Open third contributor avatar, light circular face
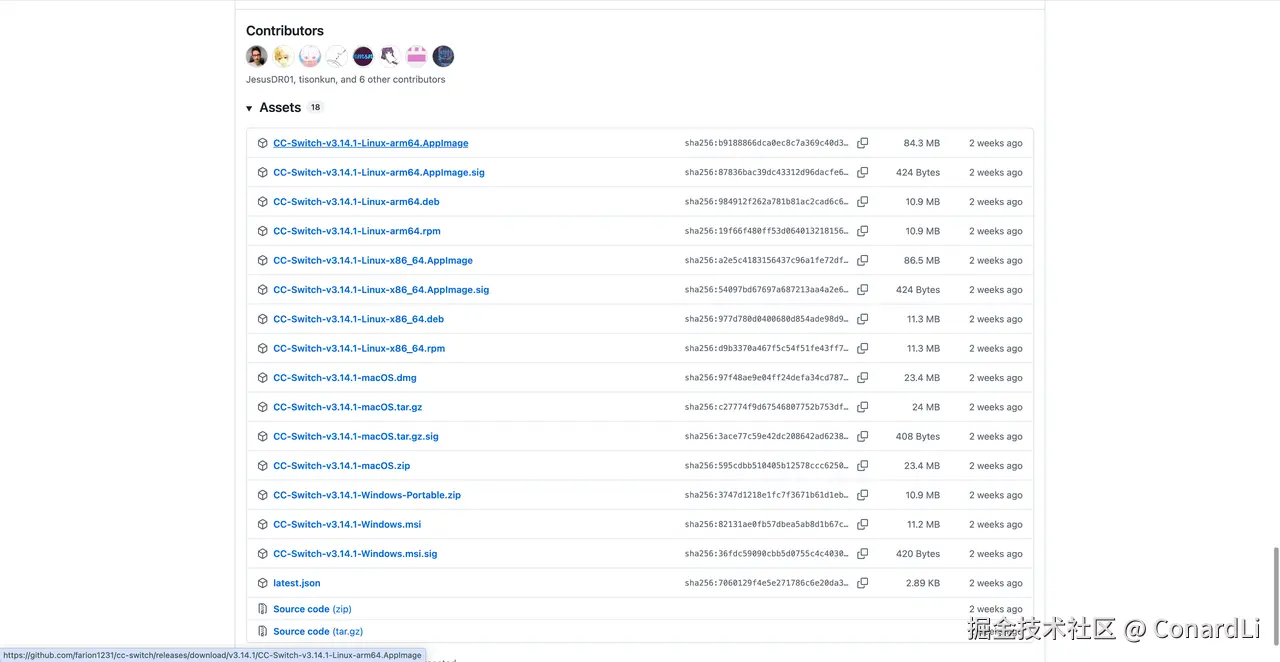This screenshot has width=1280, height=662. [310, 56]
